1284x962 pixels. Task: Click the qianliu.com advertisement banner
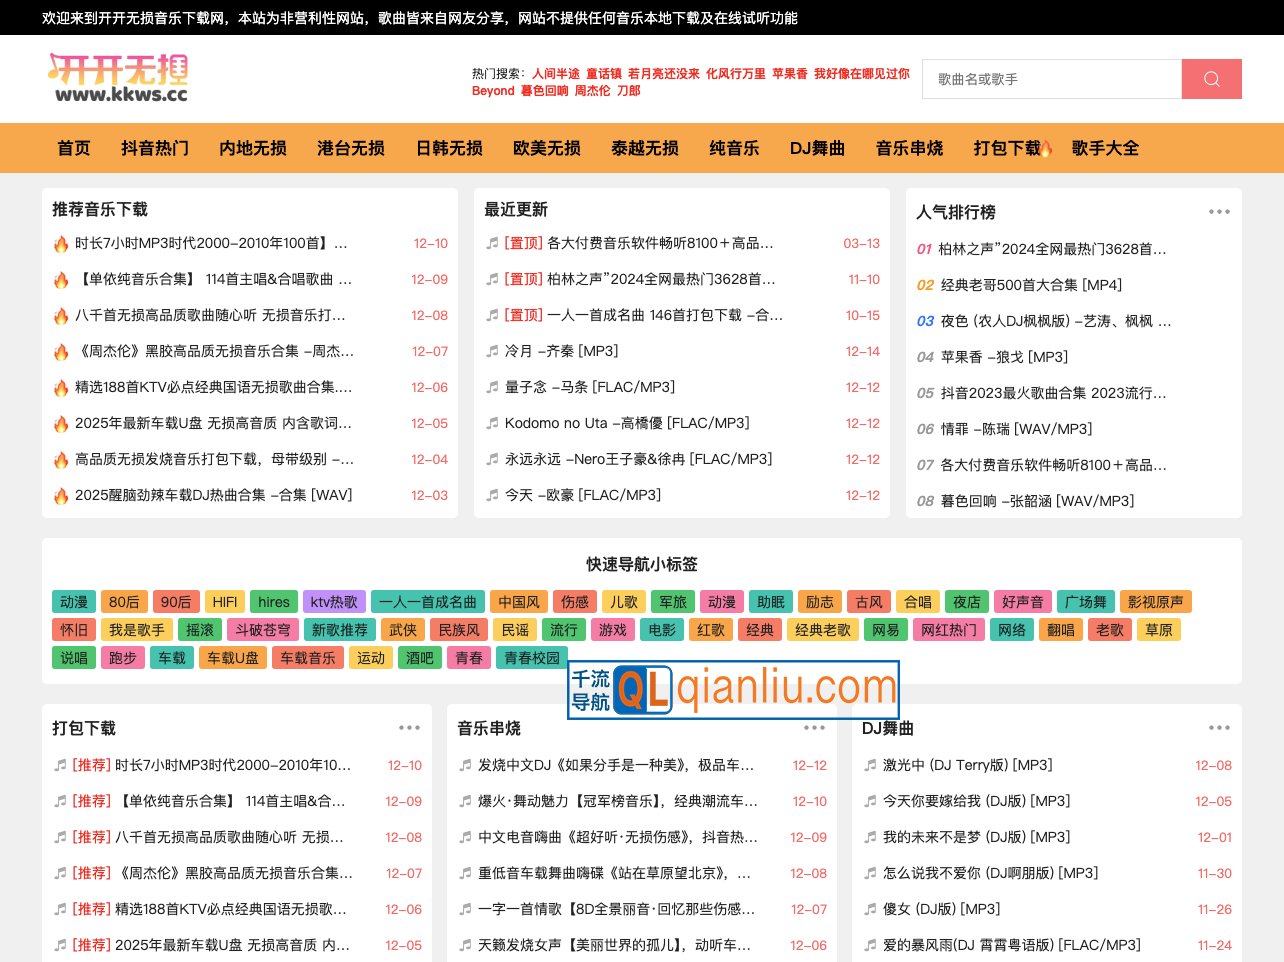733,689
